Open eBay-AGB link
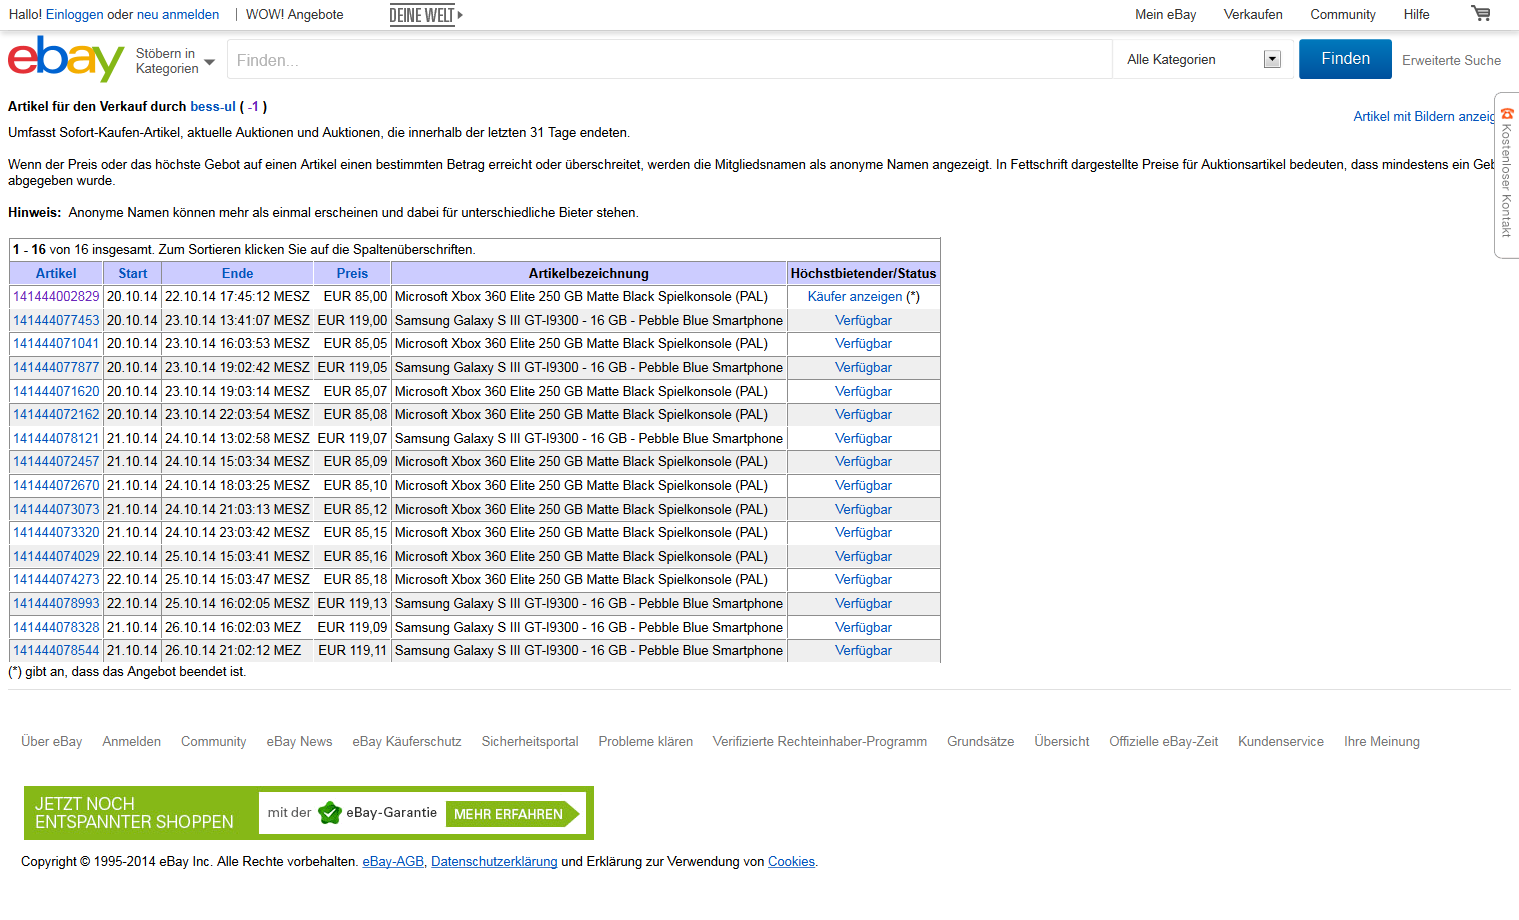The image size is (1519, 920). 393,861
